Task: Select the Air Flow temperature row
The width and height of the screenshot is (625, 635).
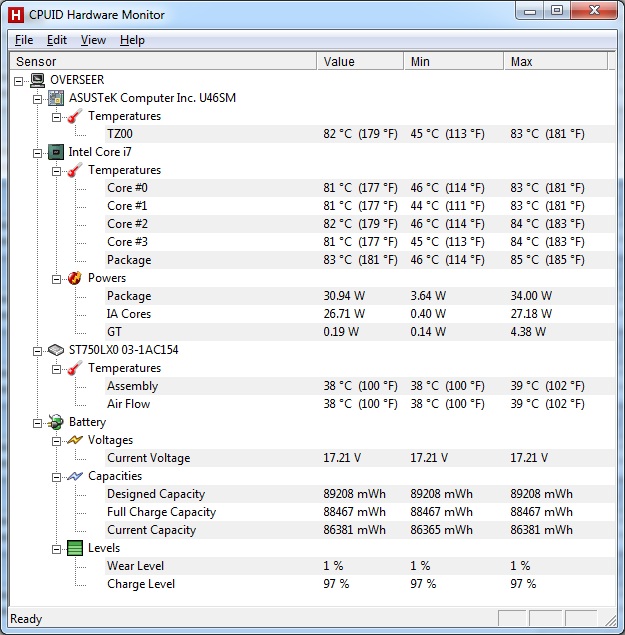Action: coord(360,404)
